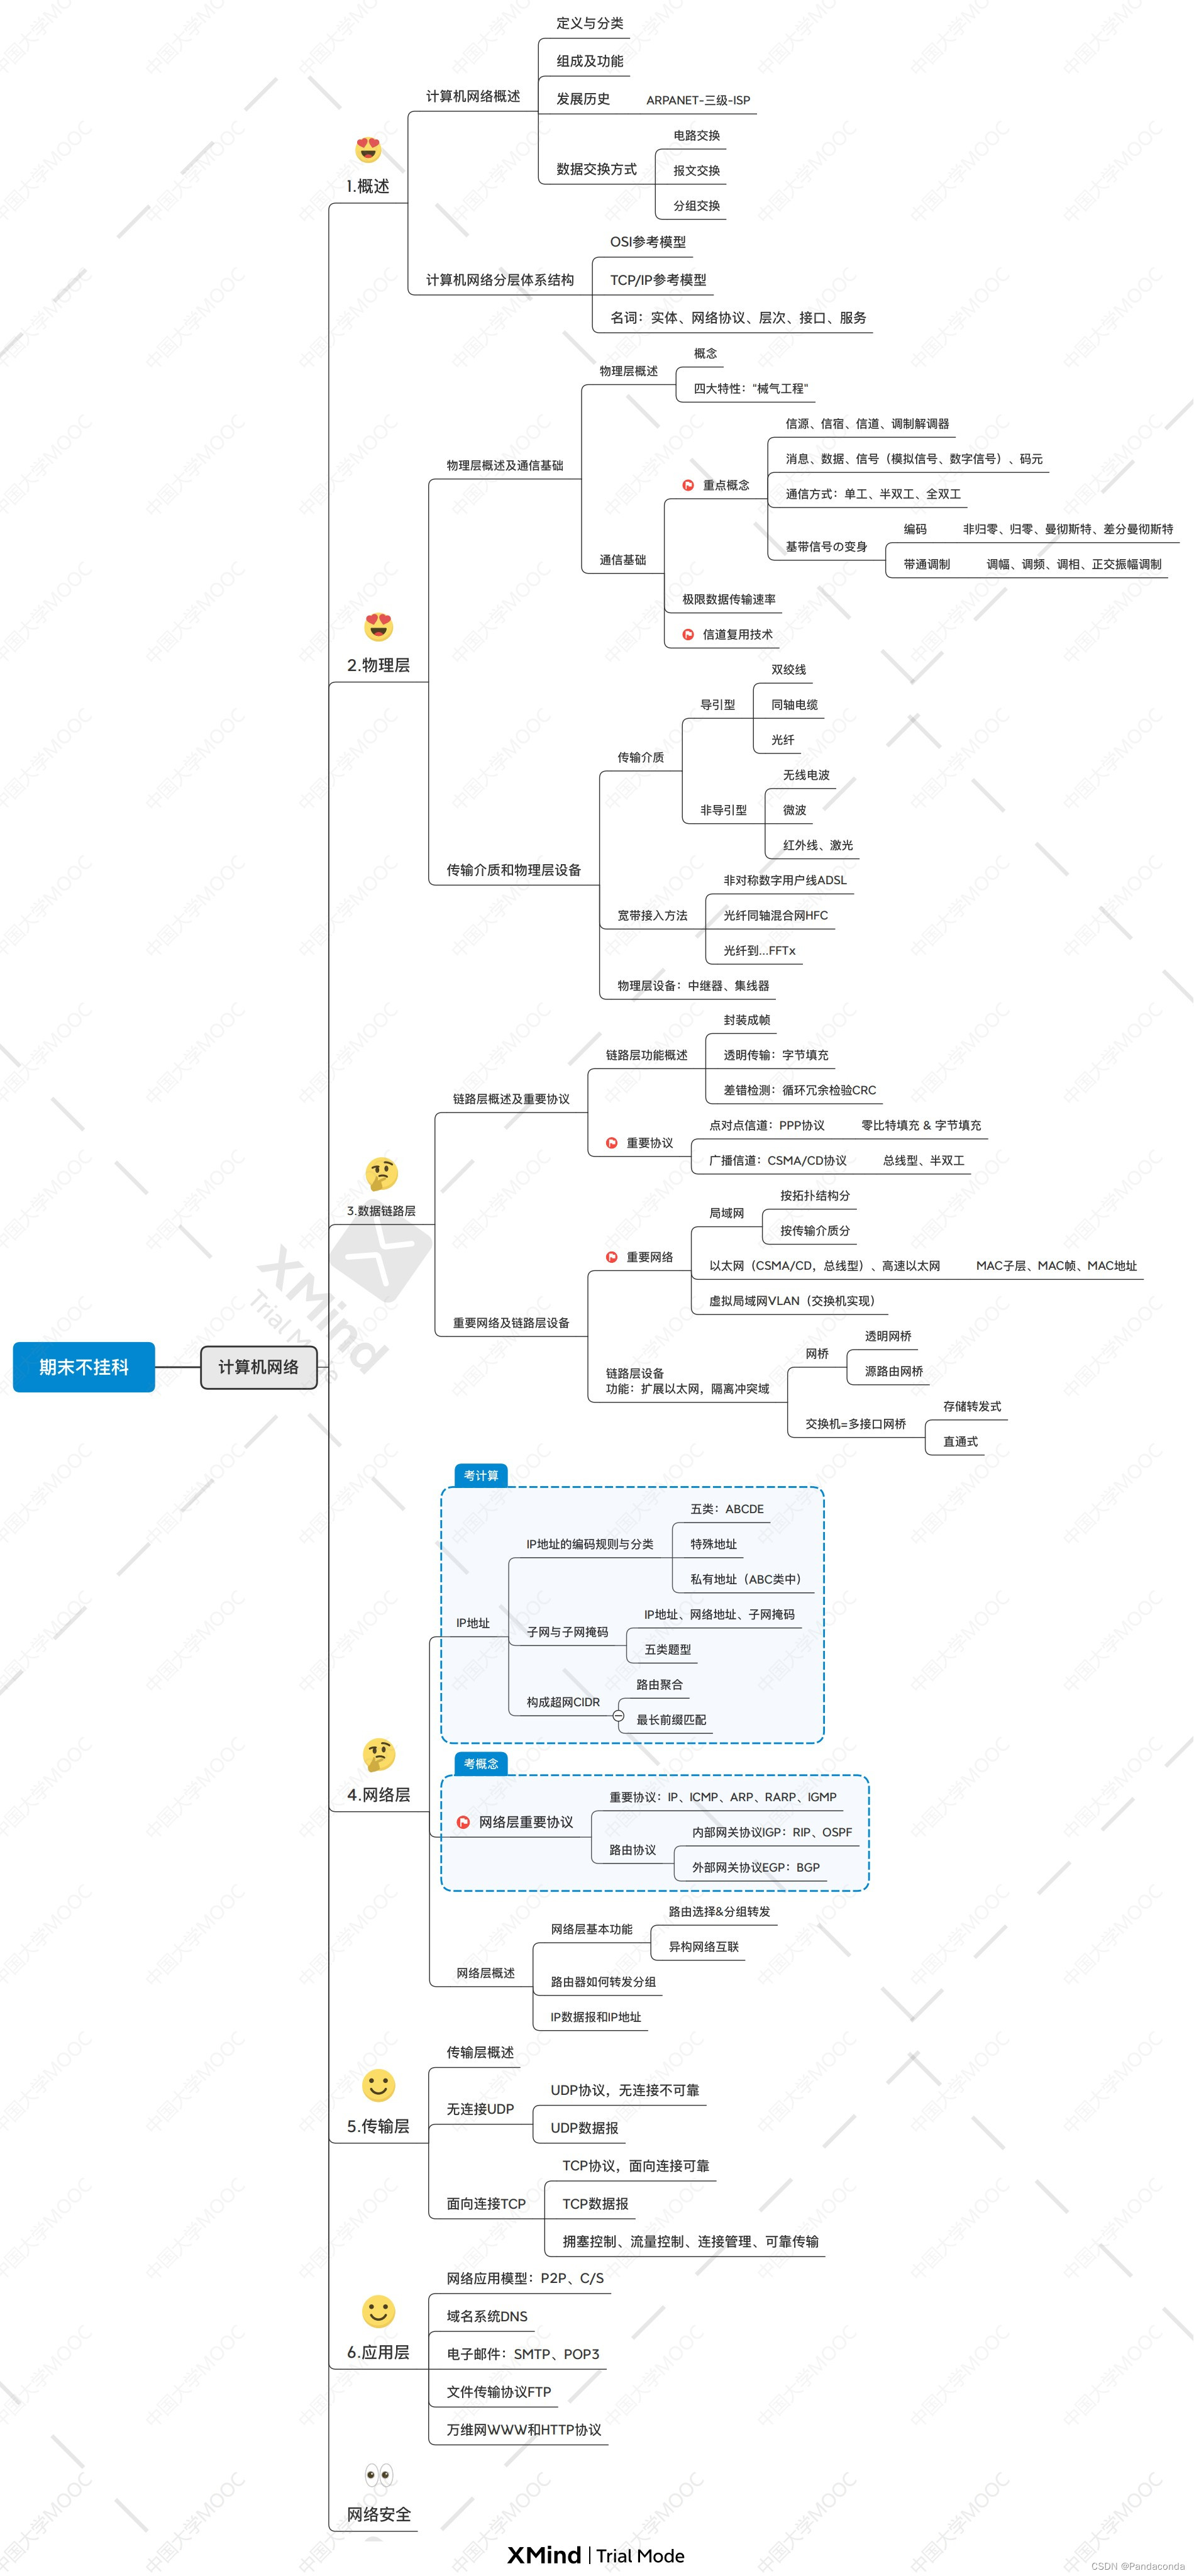The height and width of the screenshot is (2576, 1194).
Task: Click the OSI参考模型 node
Action: [648, 242]
